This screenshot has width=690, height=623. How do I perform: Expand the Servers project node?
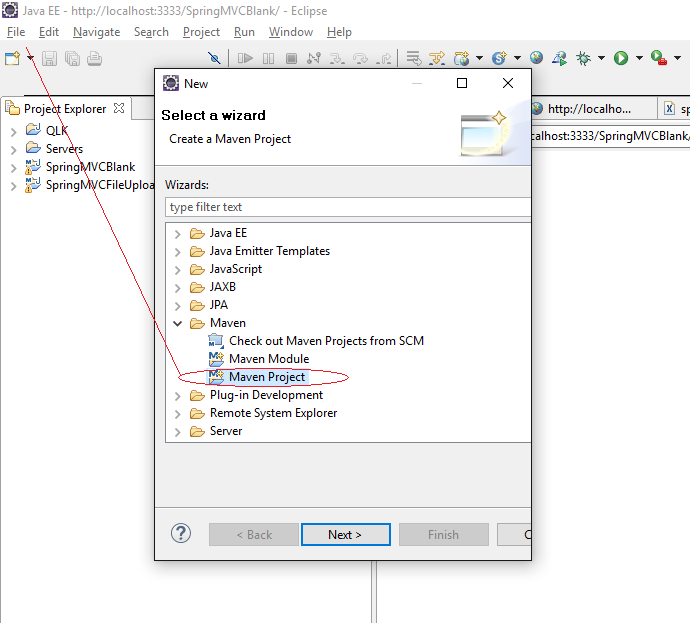click(14, 150)
